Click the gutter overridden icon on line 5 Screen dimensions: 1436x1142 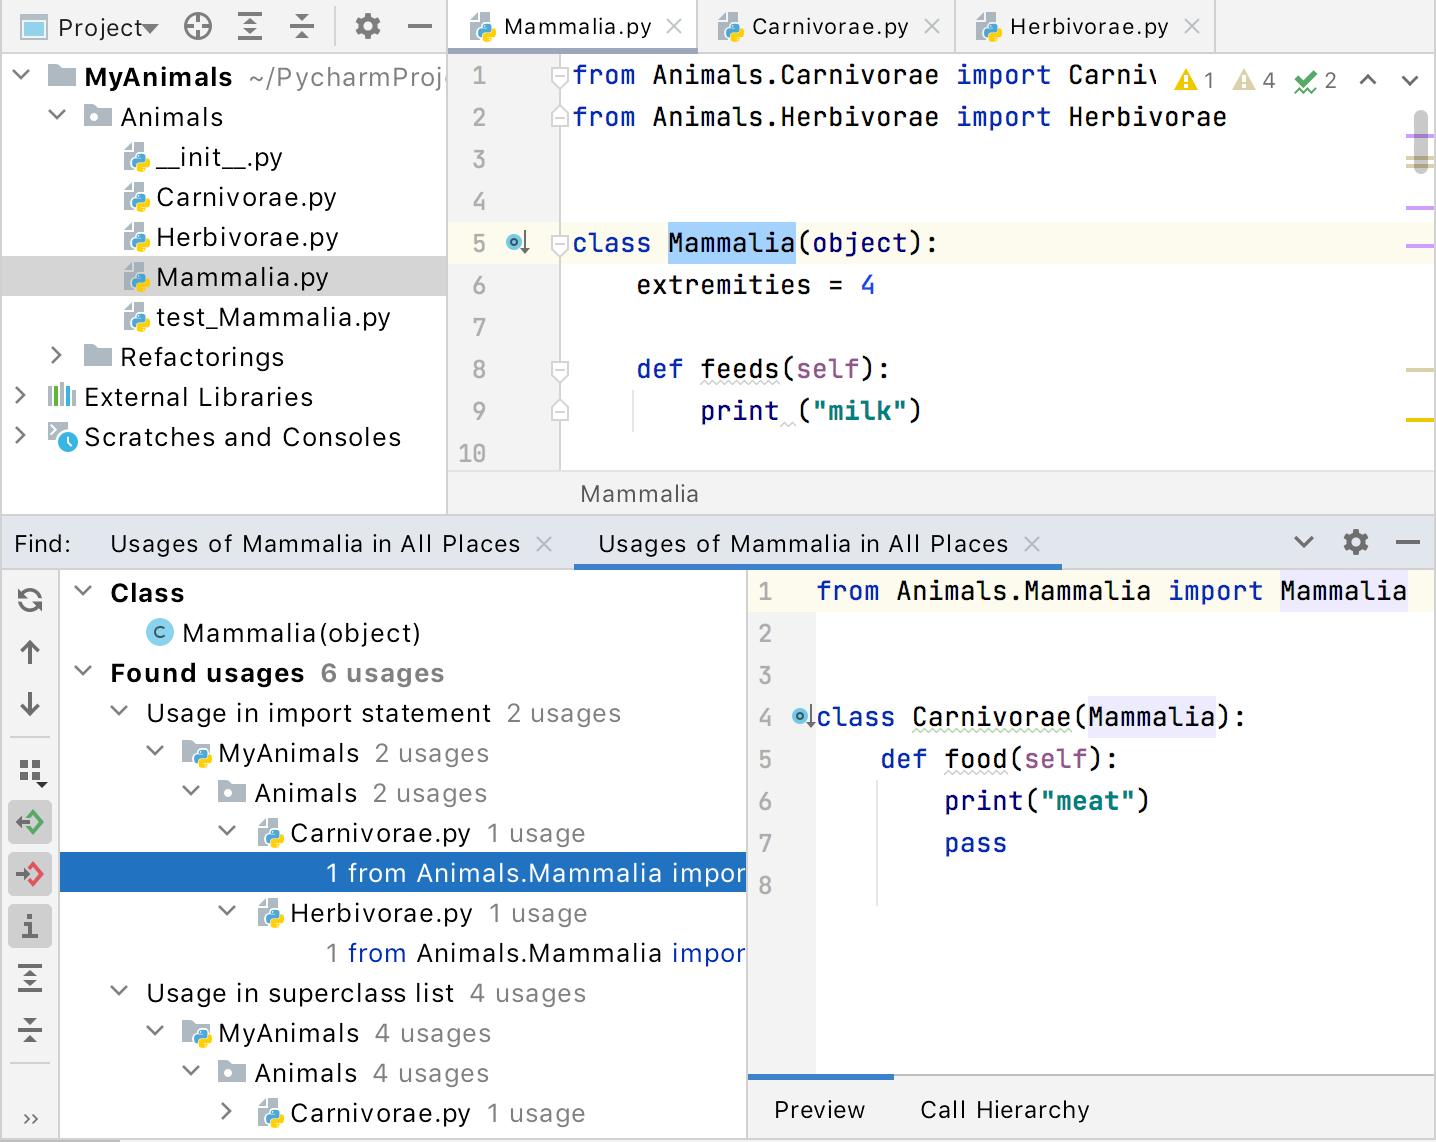(x=517, y=243)
